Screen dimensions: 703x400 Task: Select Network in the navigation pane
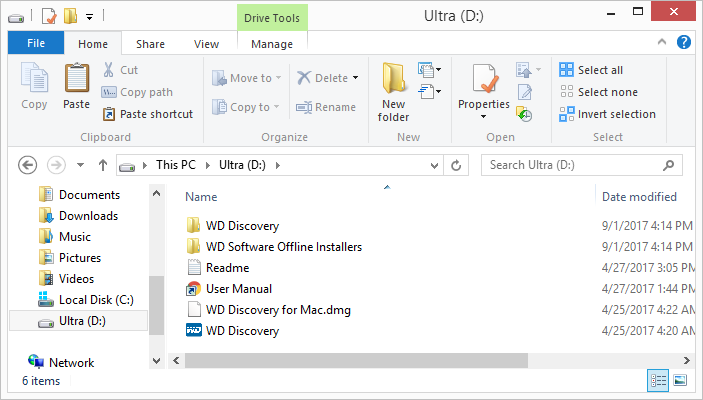coord(61,362)
